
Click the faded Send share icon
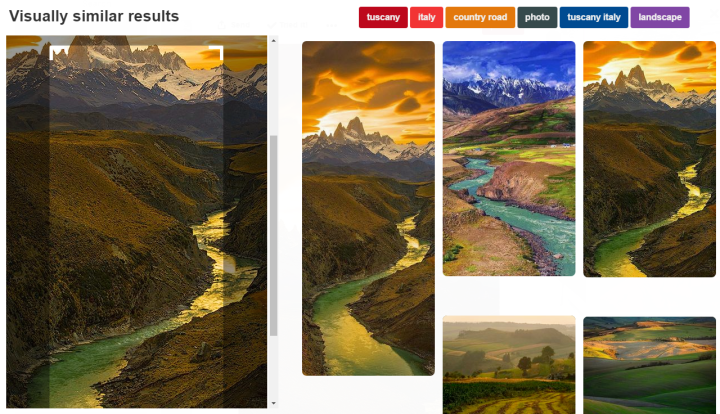tap(222, 25)
